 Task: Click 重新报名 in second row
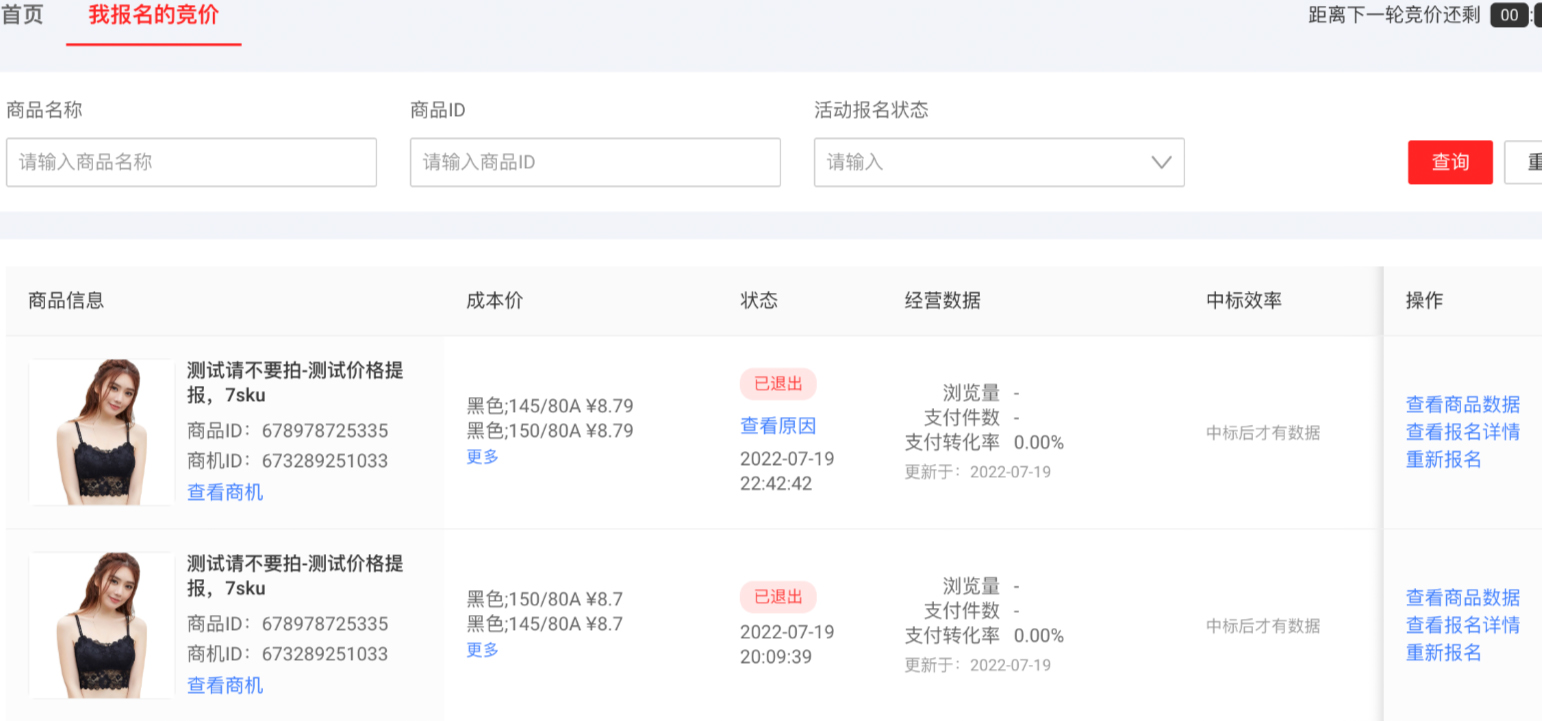pyautogui.click(x=1443, y=653)
